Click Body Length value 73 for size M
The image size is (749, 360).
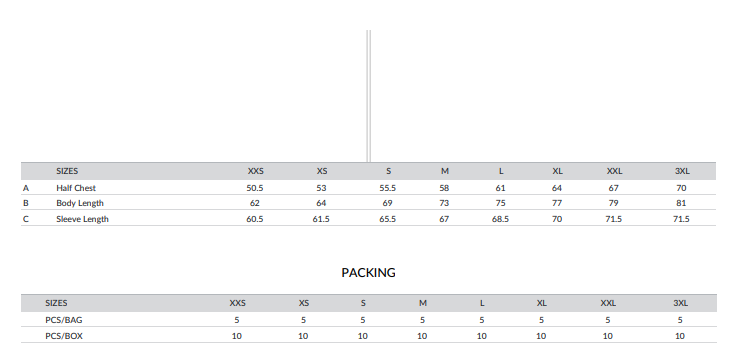click(x=444, y=203)
